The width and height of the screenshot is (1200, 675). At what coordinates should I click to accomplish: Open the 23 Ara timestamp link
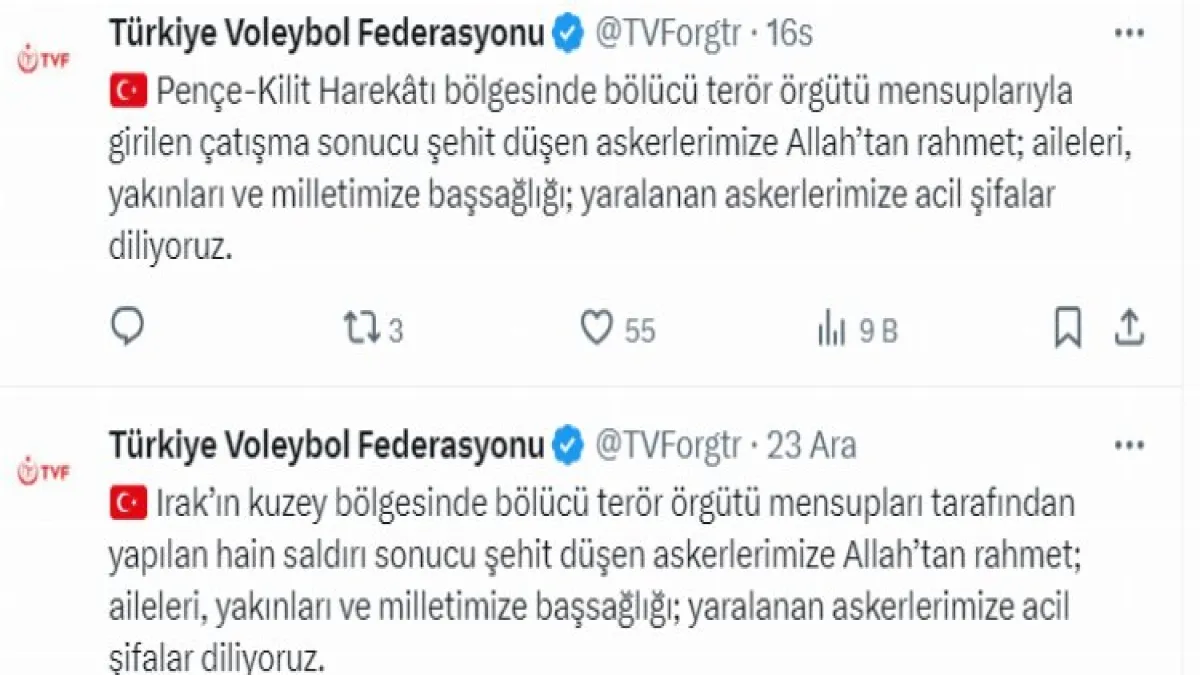[811, 445]
